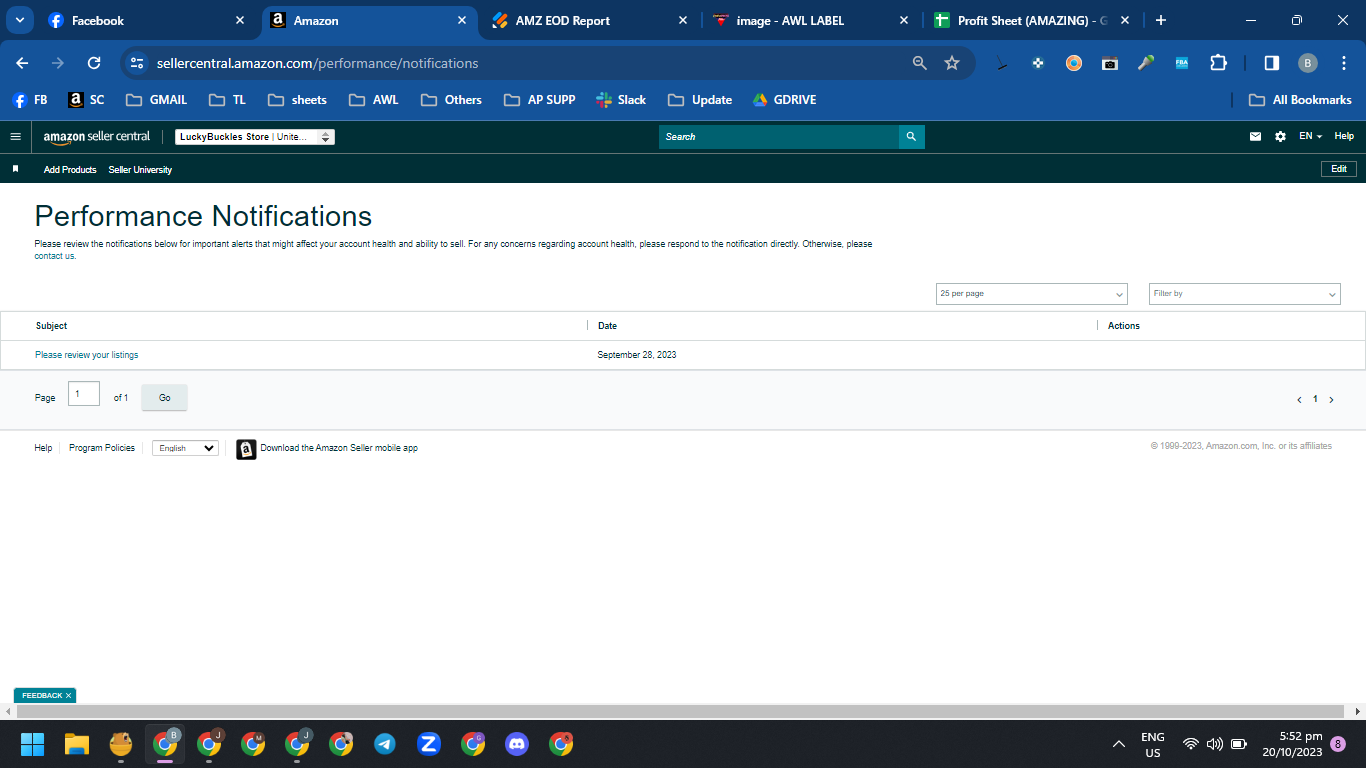
Task: Open the Please review your listings notification
Action: tap(87, 355)
